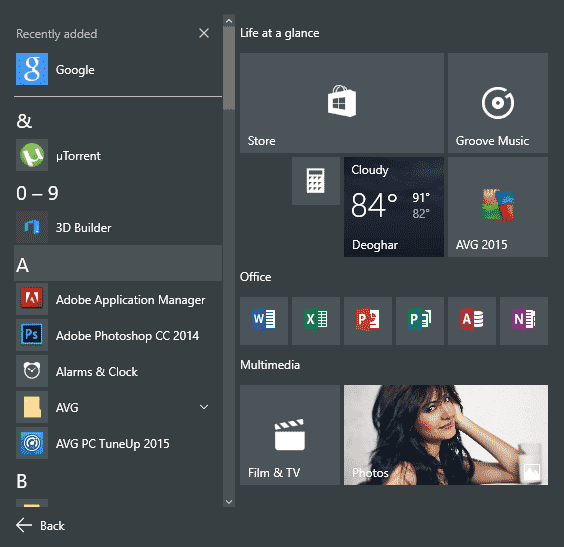Image resolution: width=564 pixels, height=547 pixels.
Task: Open the Photos live tile
Action: pyautogui.click(x=446, y=435)
